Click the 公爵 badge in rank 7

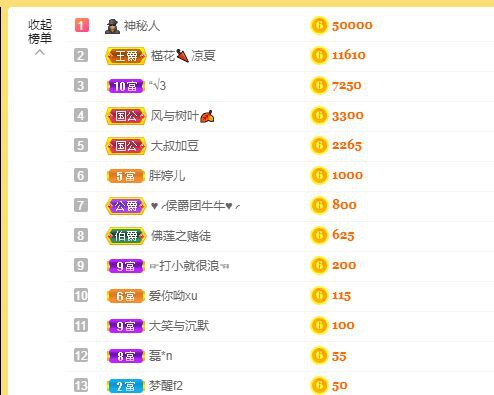click(x=126, y=206)
